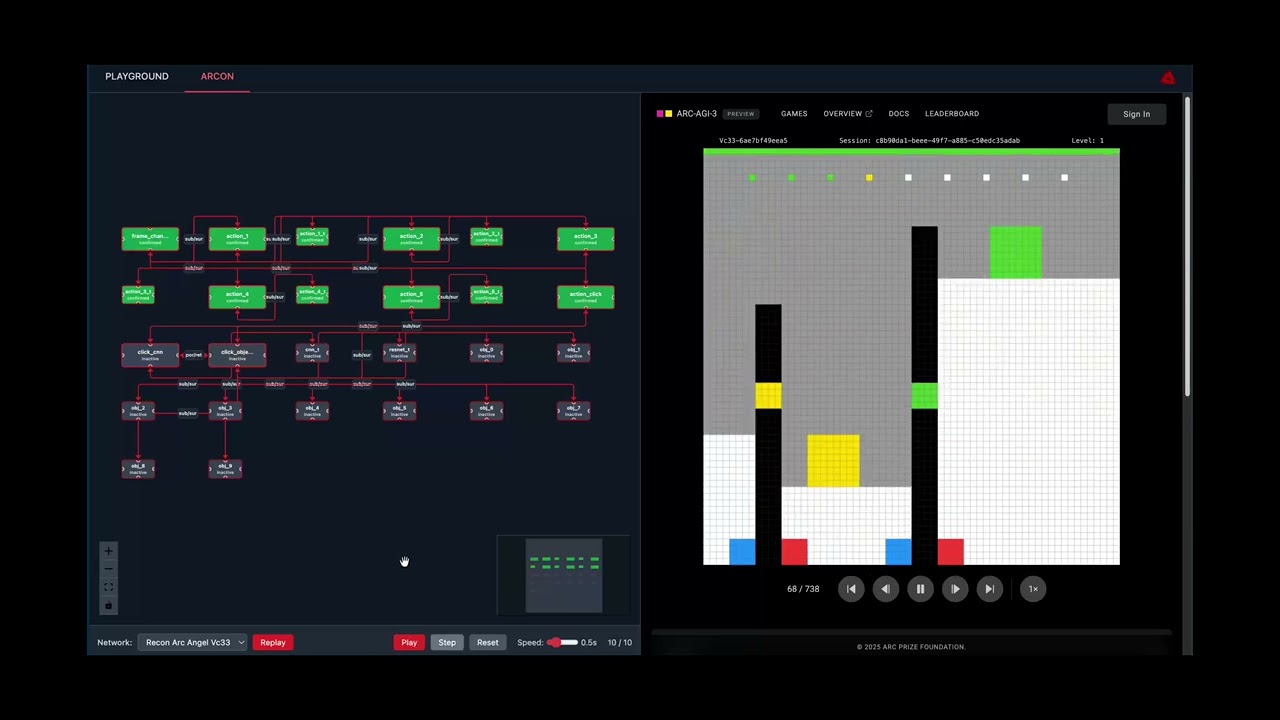The width and height of the screenshot is (1280, 720).
Task: Open the Network dropdown showing Recon Arc Angel Vc33
Action: [193, 642]
